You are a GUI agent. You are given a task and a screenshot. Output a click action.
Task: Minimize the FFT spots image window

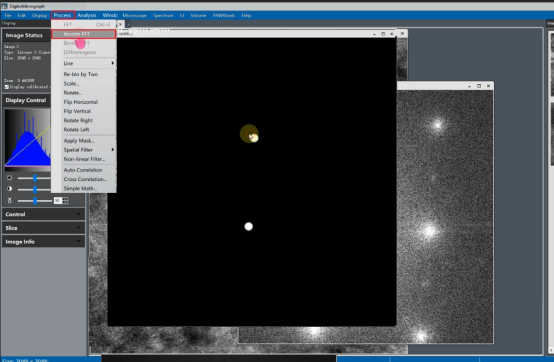pyautogui.click(x=469, y=86)
